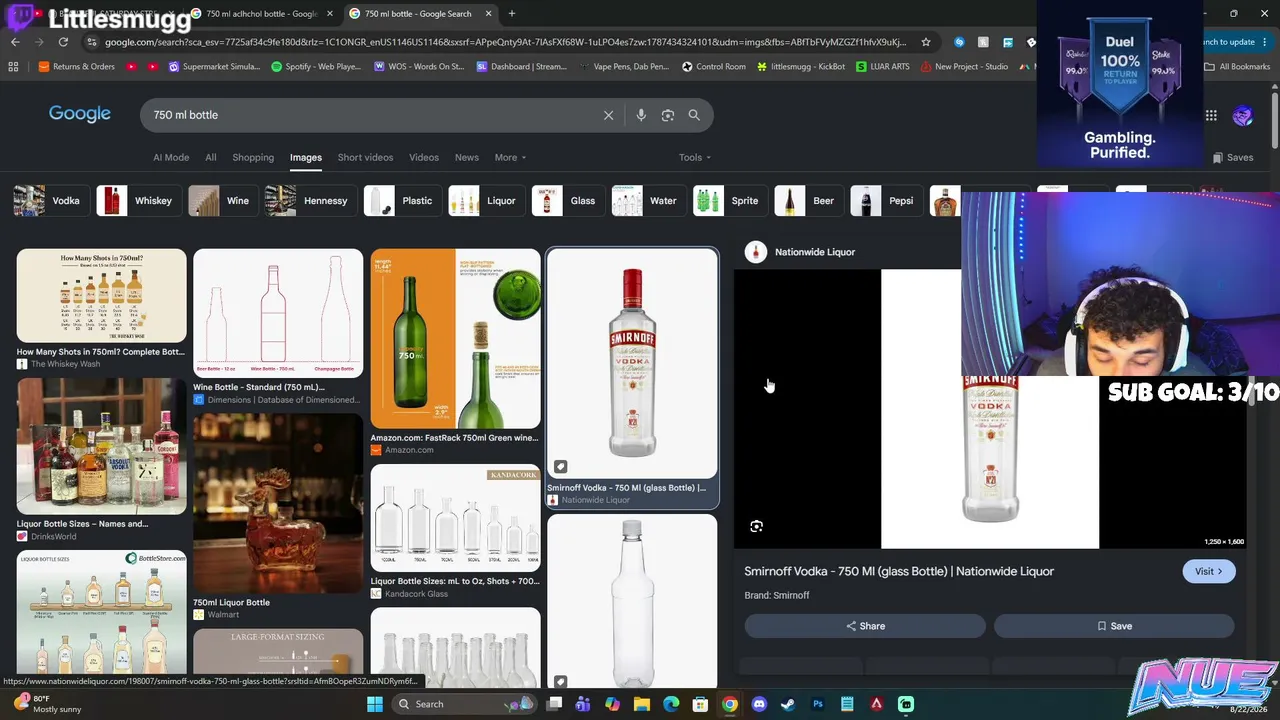This screenshot has height=720, width=1280.
Task: Submit search with the magnifier icon
Action: pos(694,115)
